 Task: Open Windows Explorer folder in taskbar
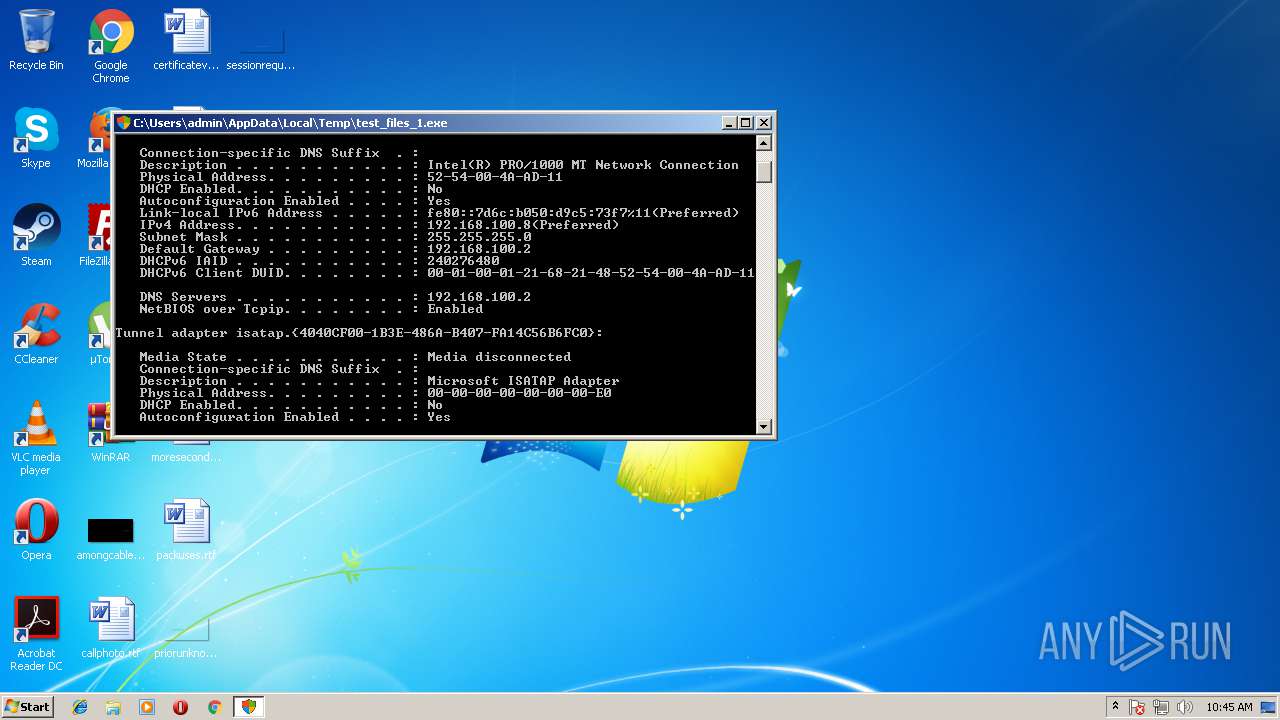113,707
